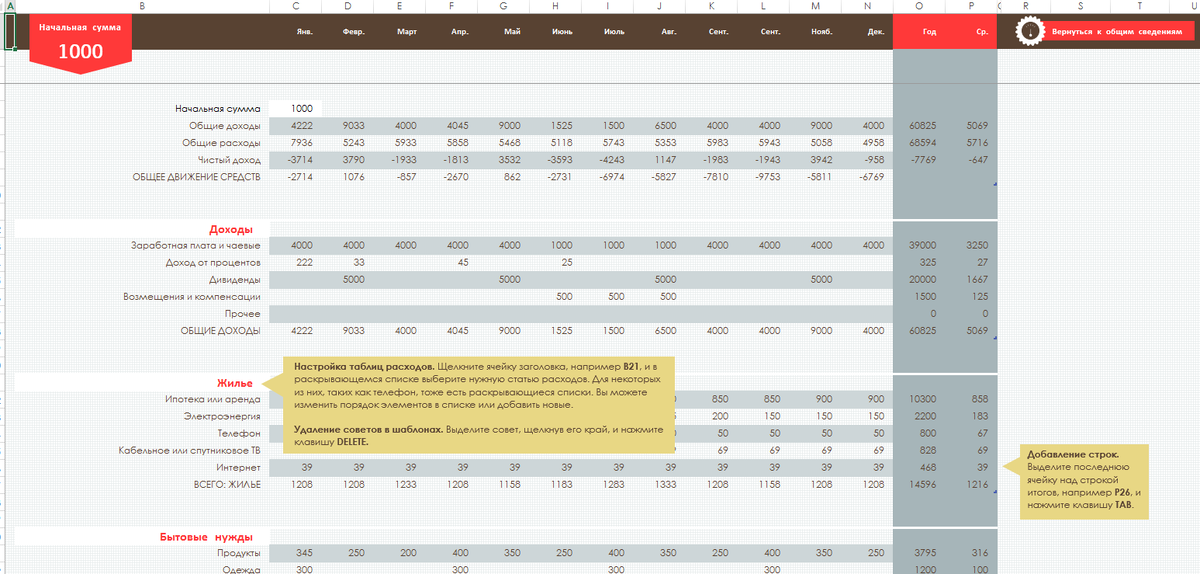This screenshot has height=574, width=1200.
Task: Select the Бытовые нужды heading cell
Action: (140, 536)
